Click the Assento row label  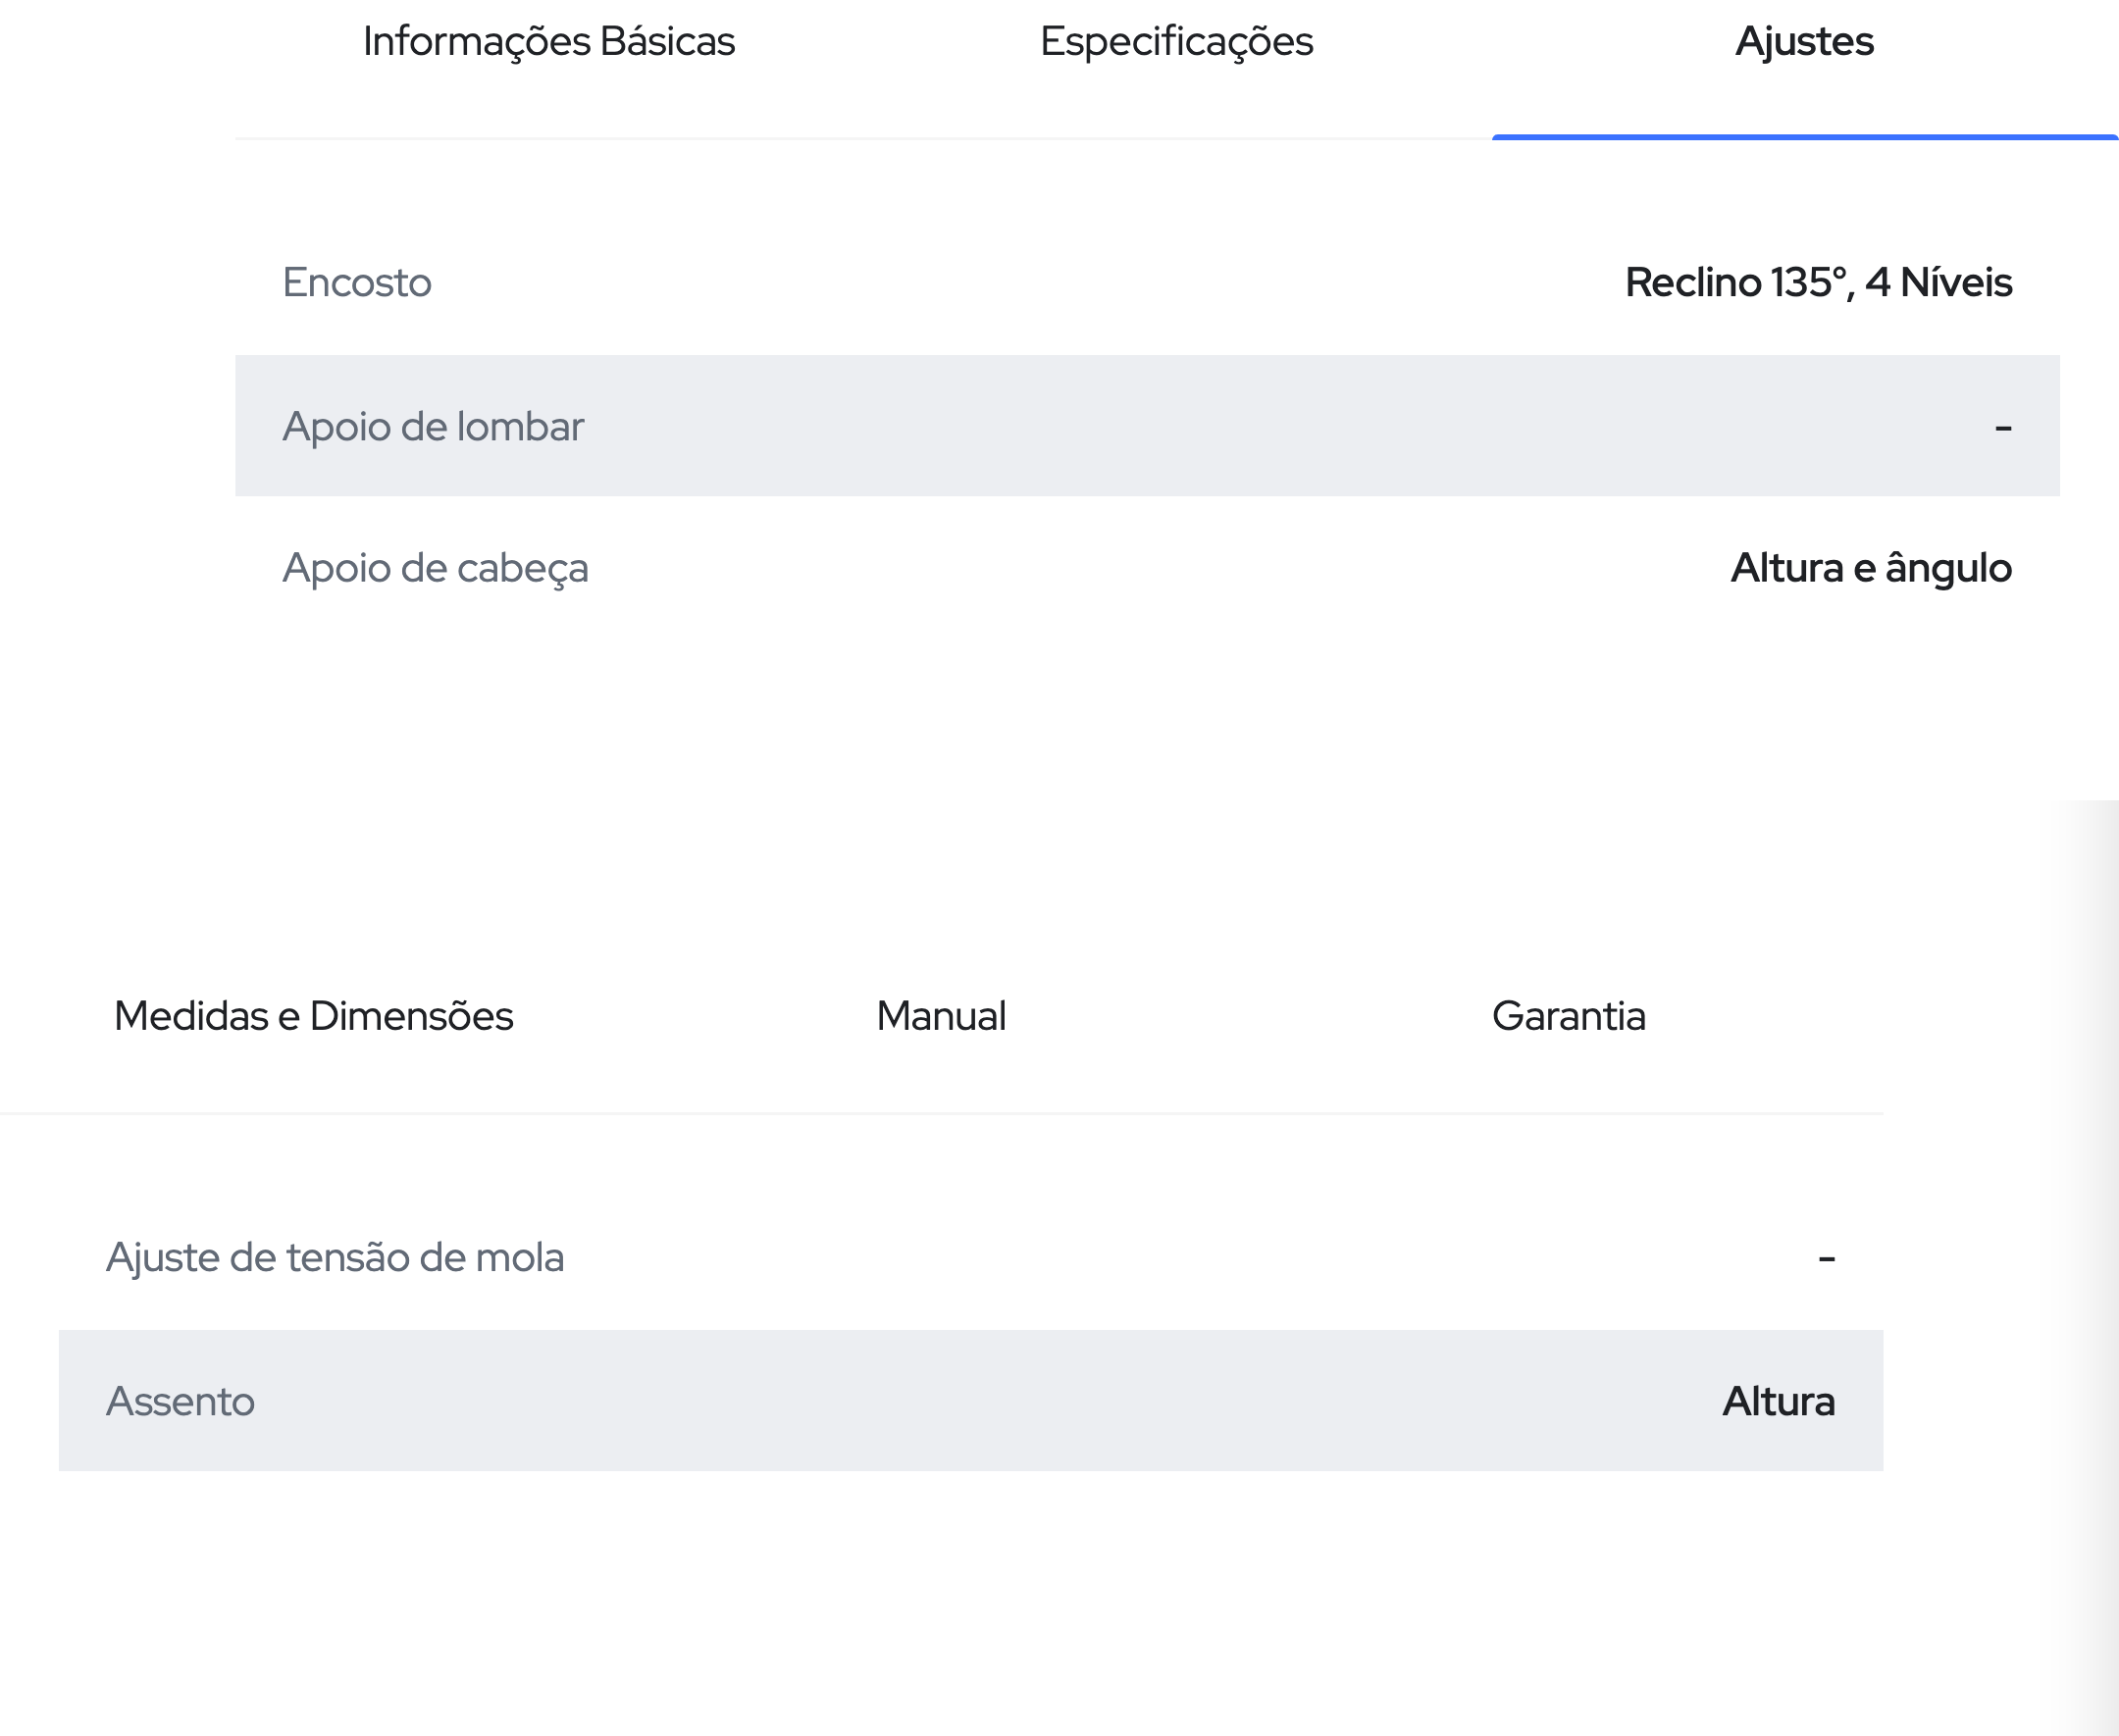[180, 1402]
